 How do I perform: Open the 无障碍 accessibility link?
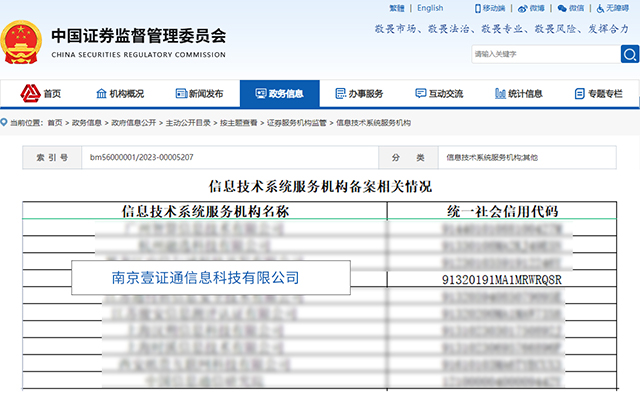coord(617,8)
